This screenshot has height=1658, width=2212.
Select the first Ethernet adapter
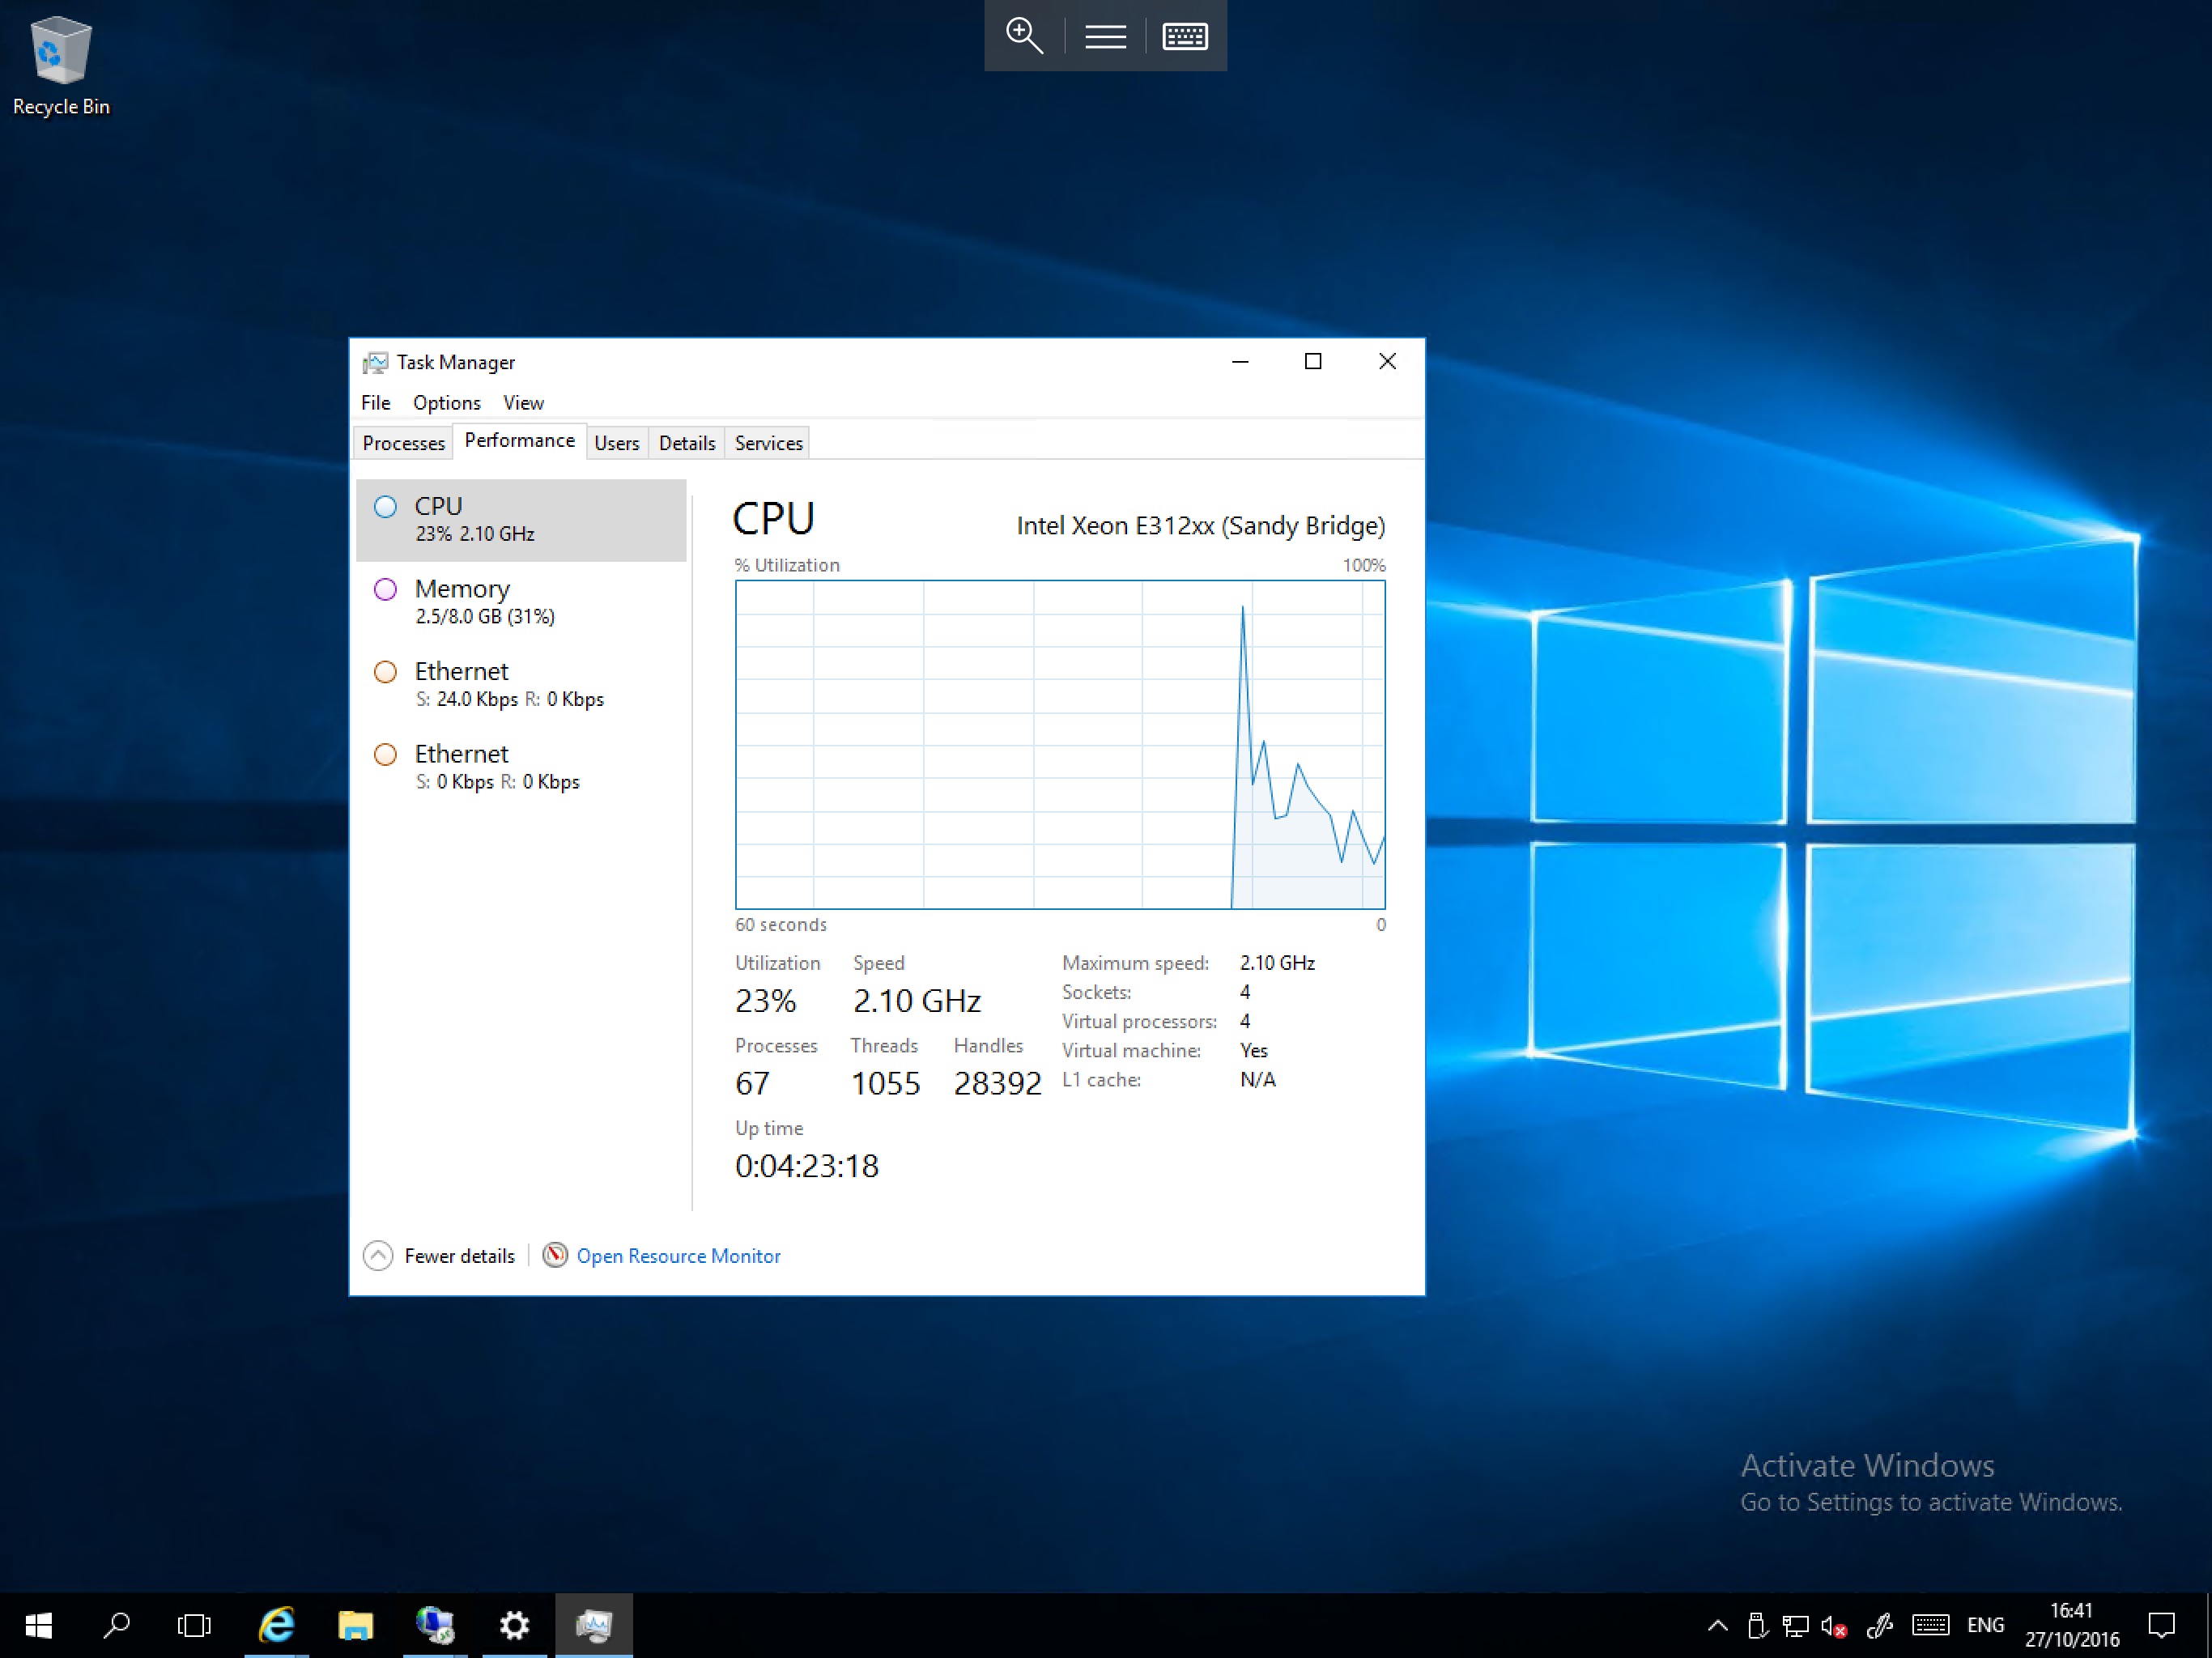[521, 683]
